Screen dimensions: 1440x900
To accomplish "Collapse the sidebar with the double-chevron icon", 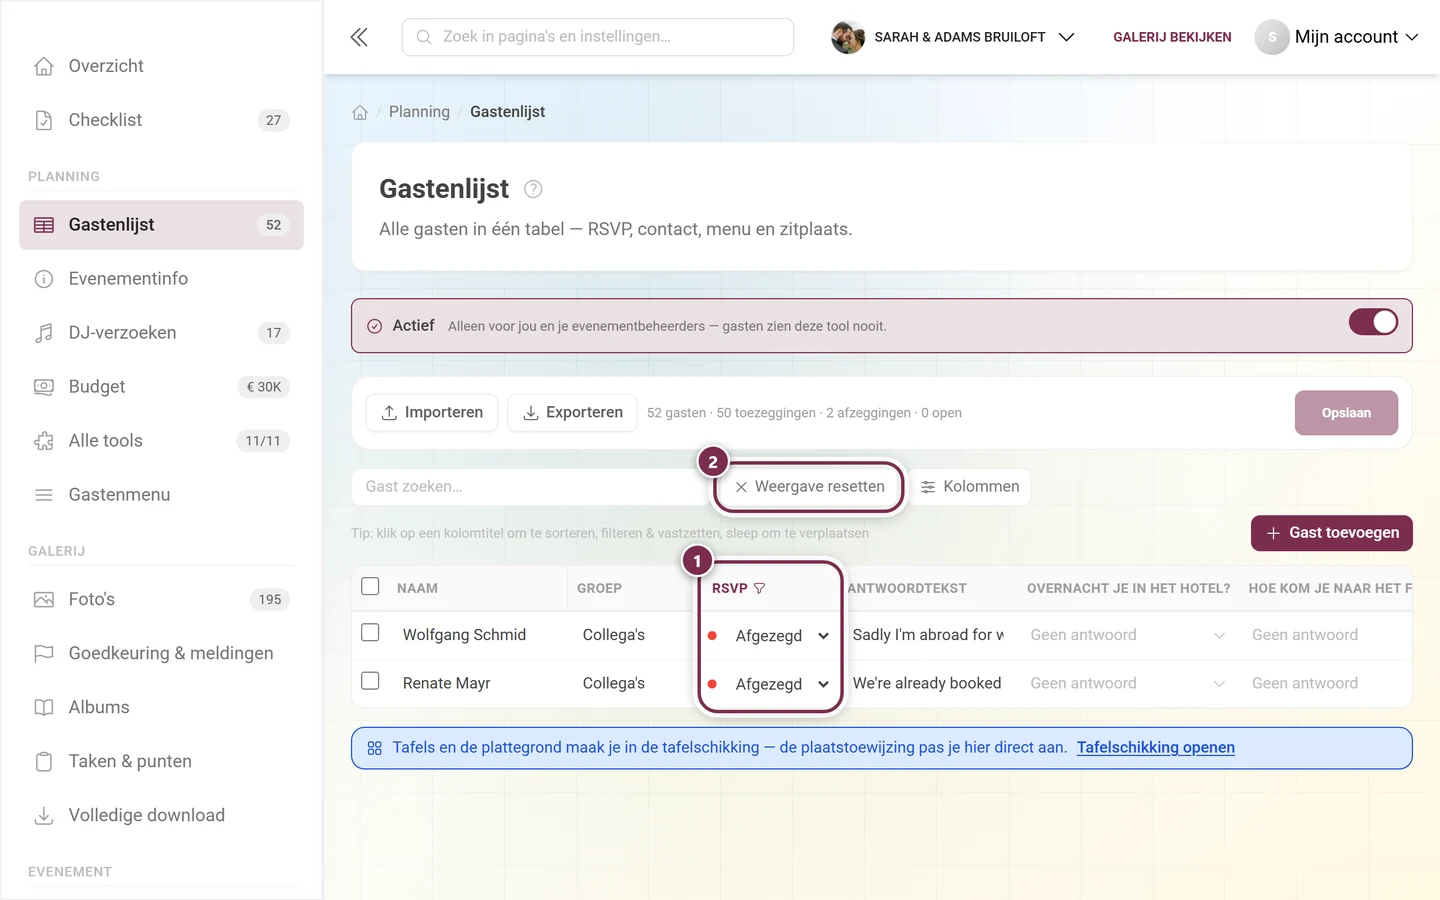I will click(359, 37).
